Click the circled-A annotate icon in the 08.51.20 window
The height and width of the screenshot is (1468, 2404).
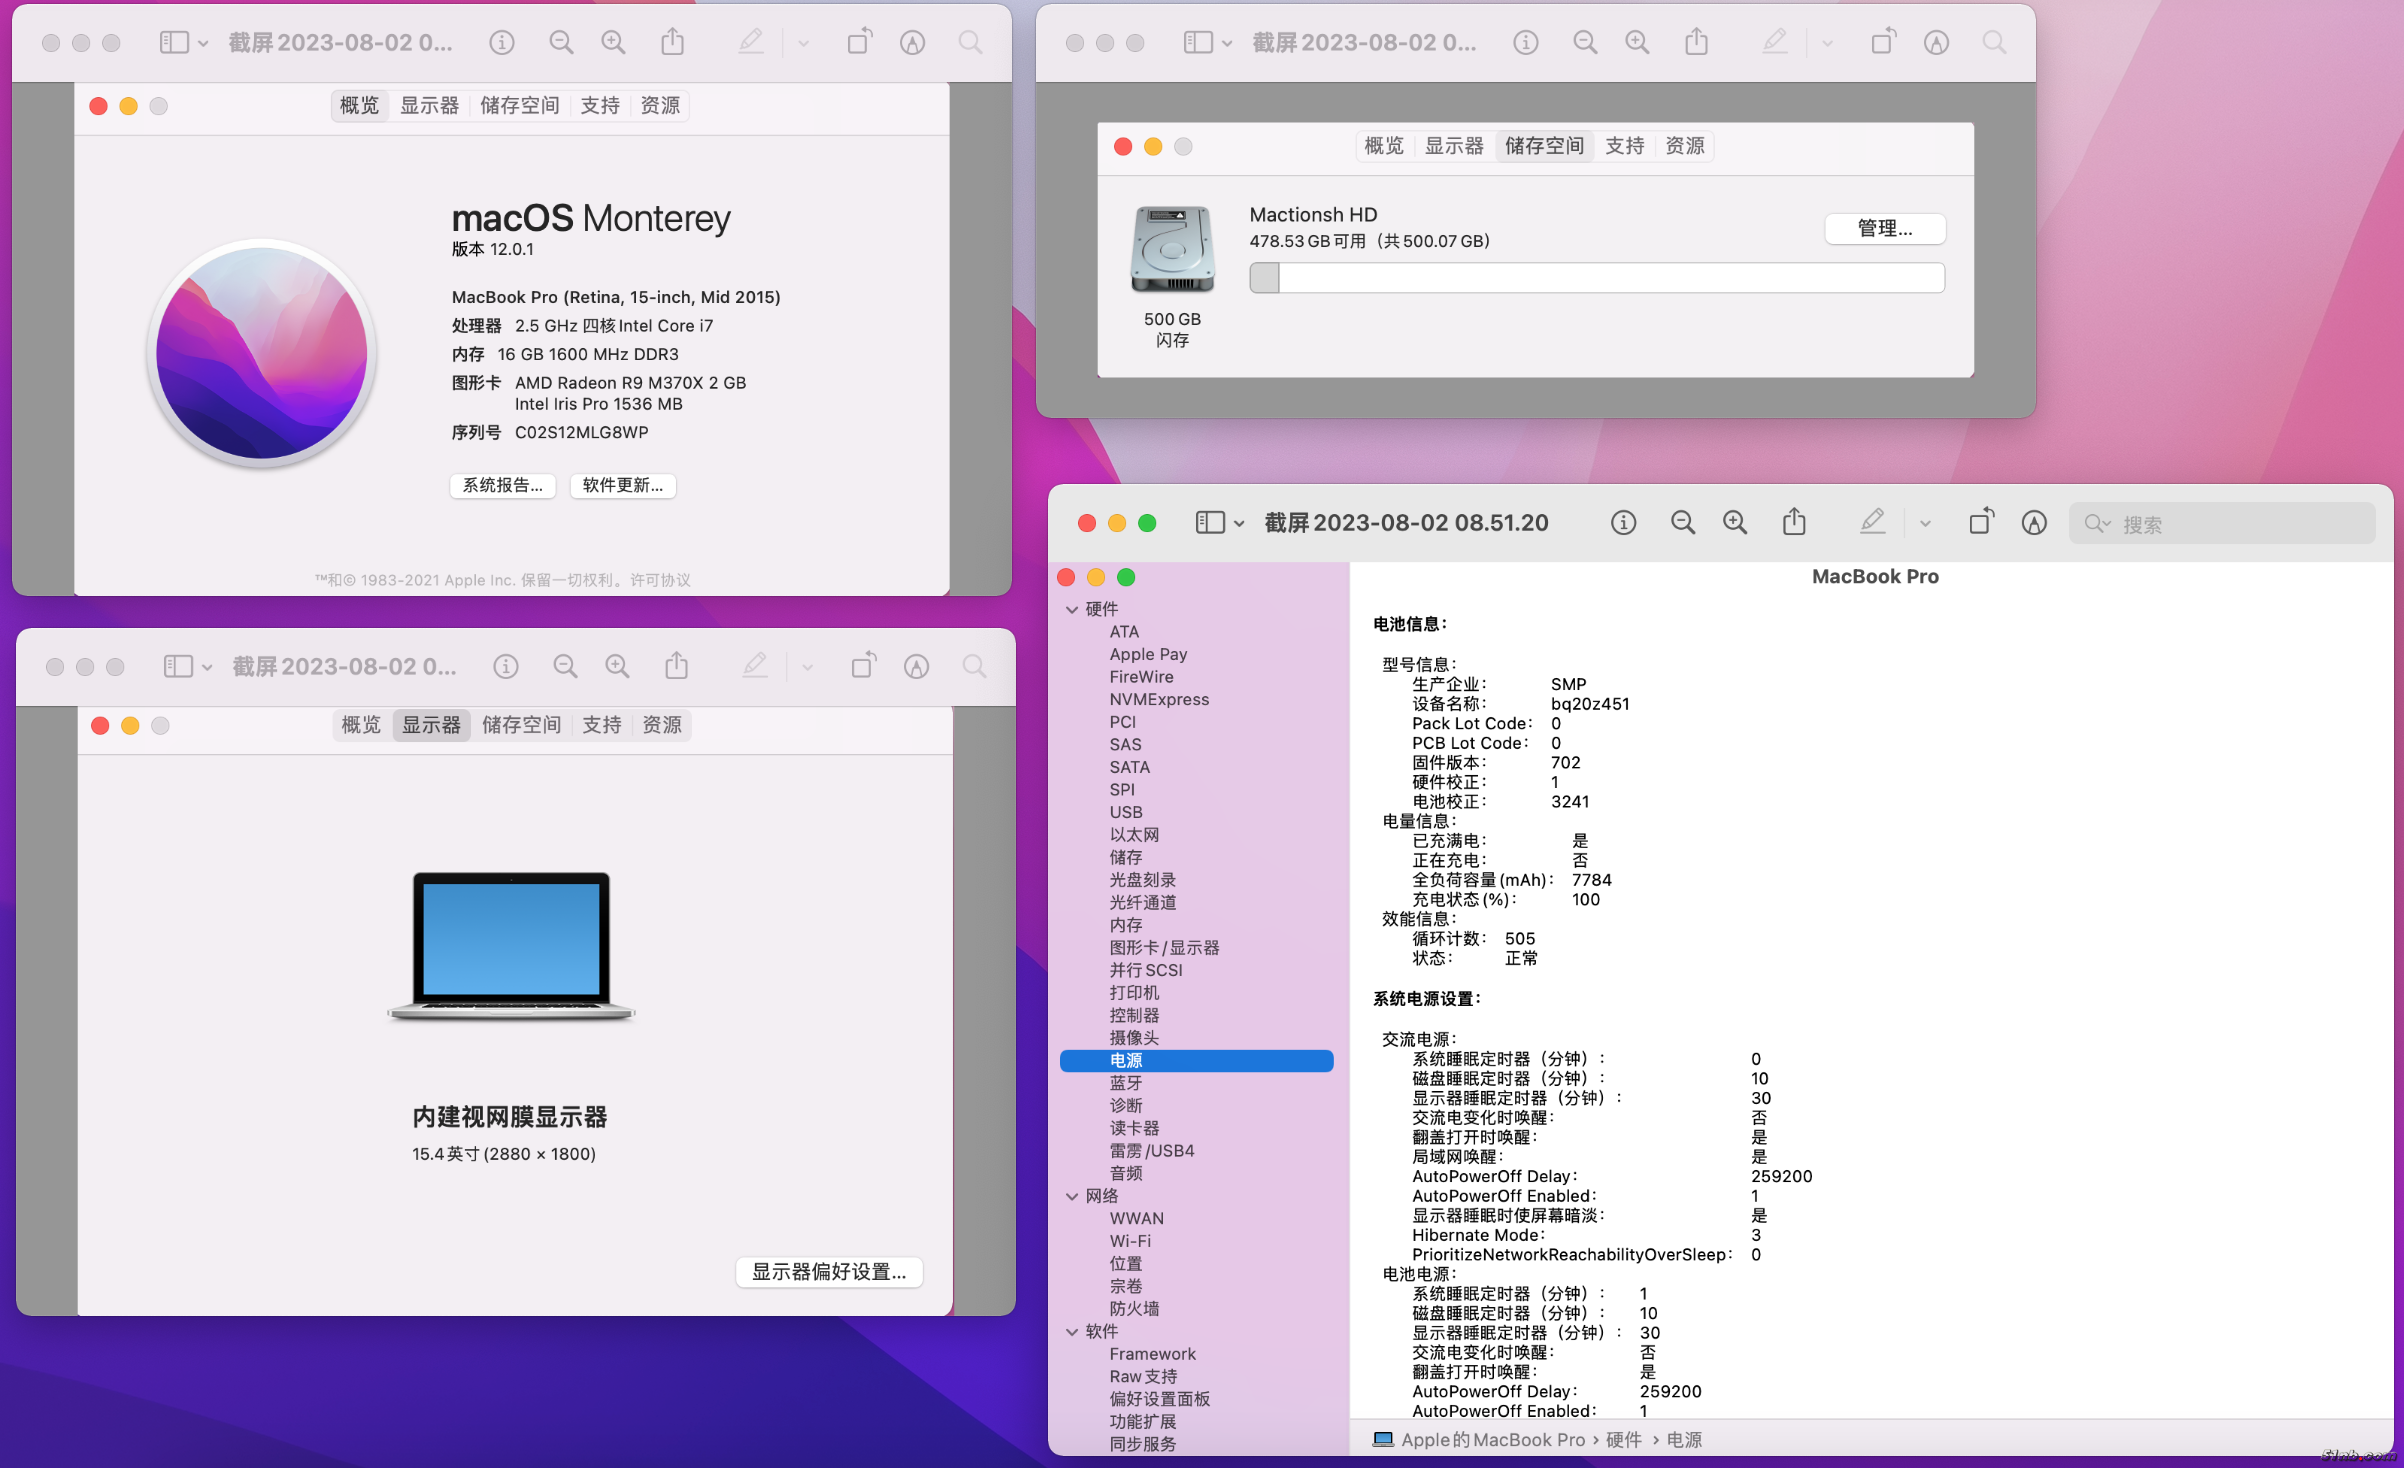(2034, 523)
